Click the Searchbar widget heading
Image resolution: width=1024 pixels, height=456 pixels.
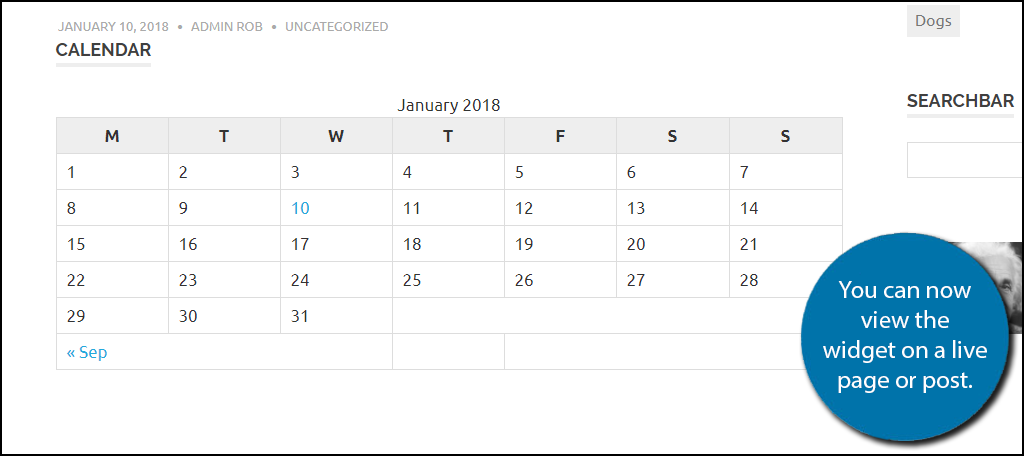(x=961, y=101)
